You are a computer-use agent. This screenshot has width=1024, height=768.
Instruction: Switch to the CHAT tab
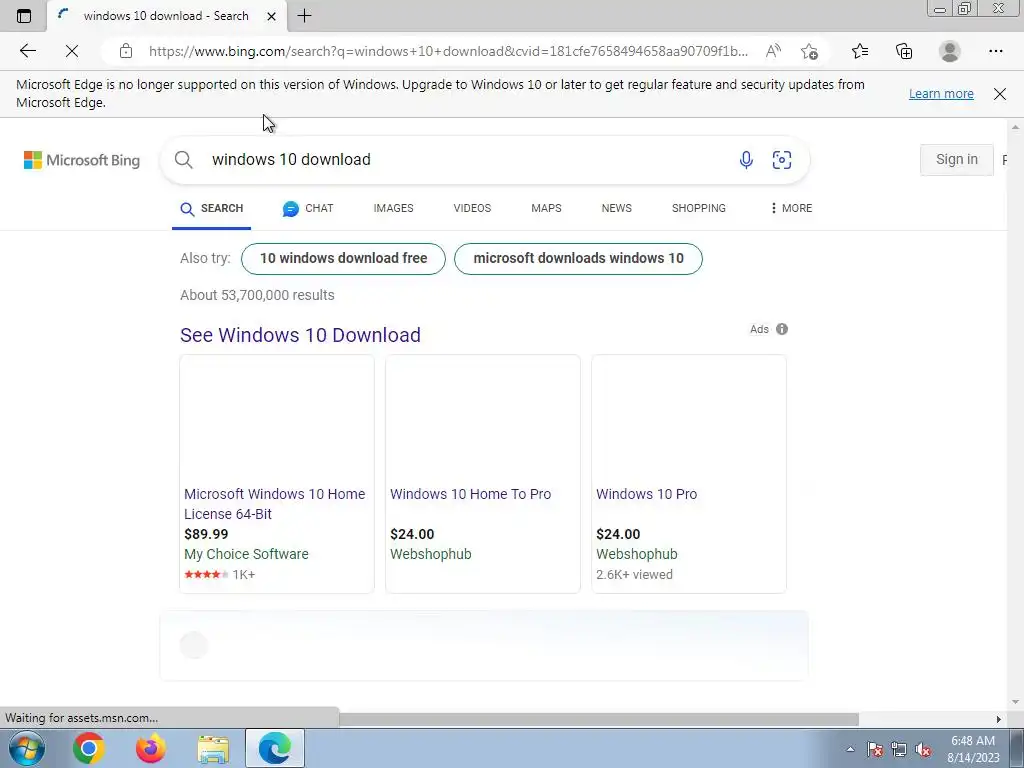(308, 208)
